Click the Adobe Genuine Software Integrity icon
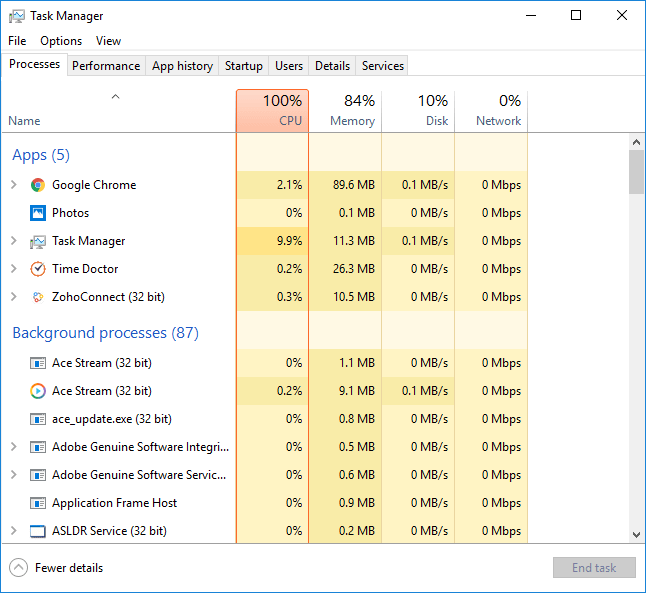Image resolution: width=646 pixels, height=593 pixels. click(38, 447)
